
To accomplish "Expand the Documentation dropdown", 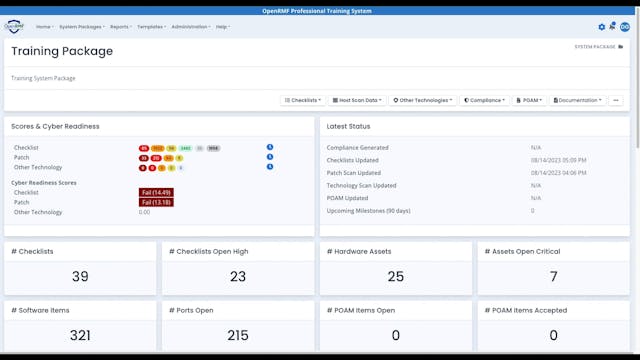I will (577, 100).
